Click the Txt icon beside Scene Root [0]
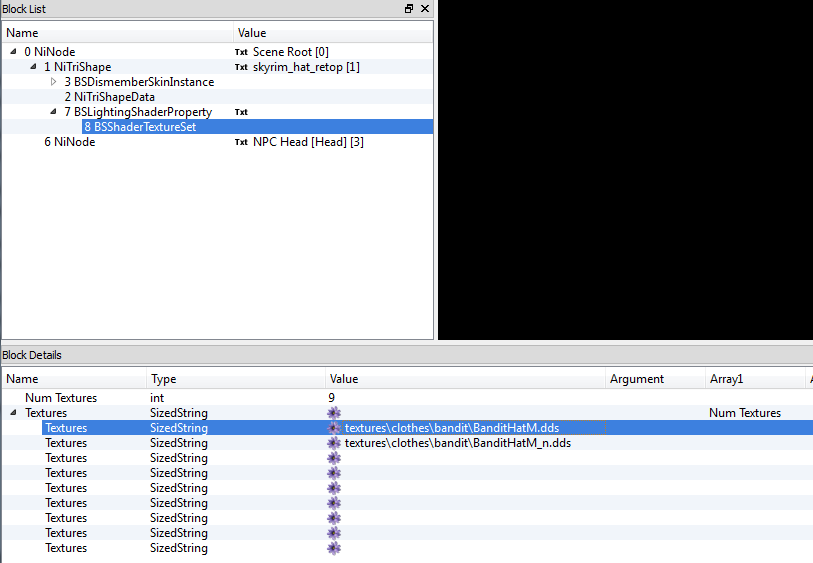Screen dimensions: 813x563 [241, 52]
